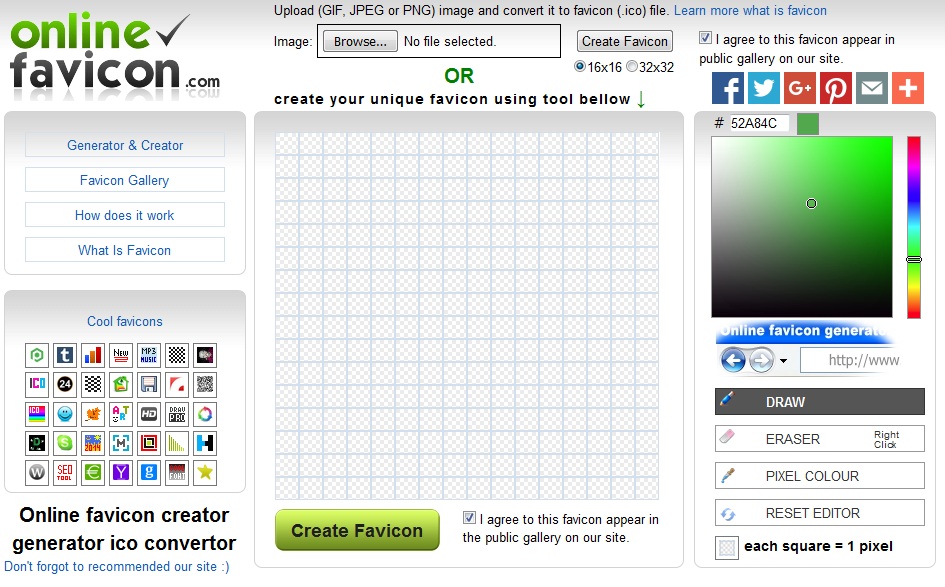Select the floppy disk save favicon
This screenshot has height=587, width=945.
(149, 384)
